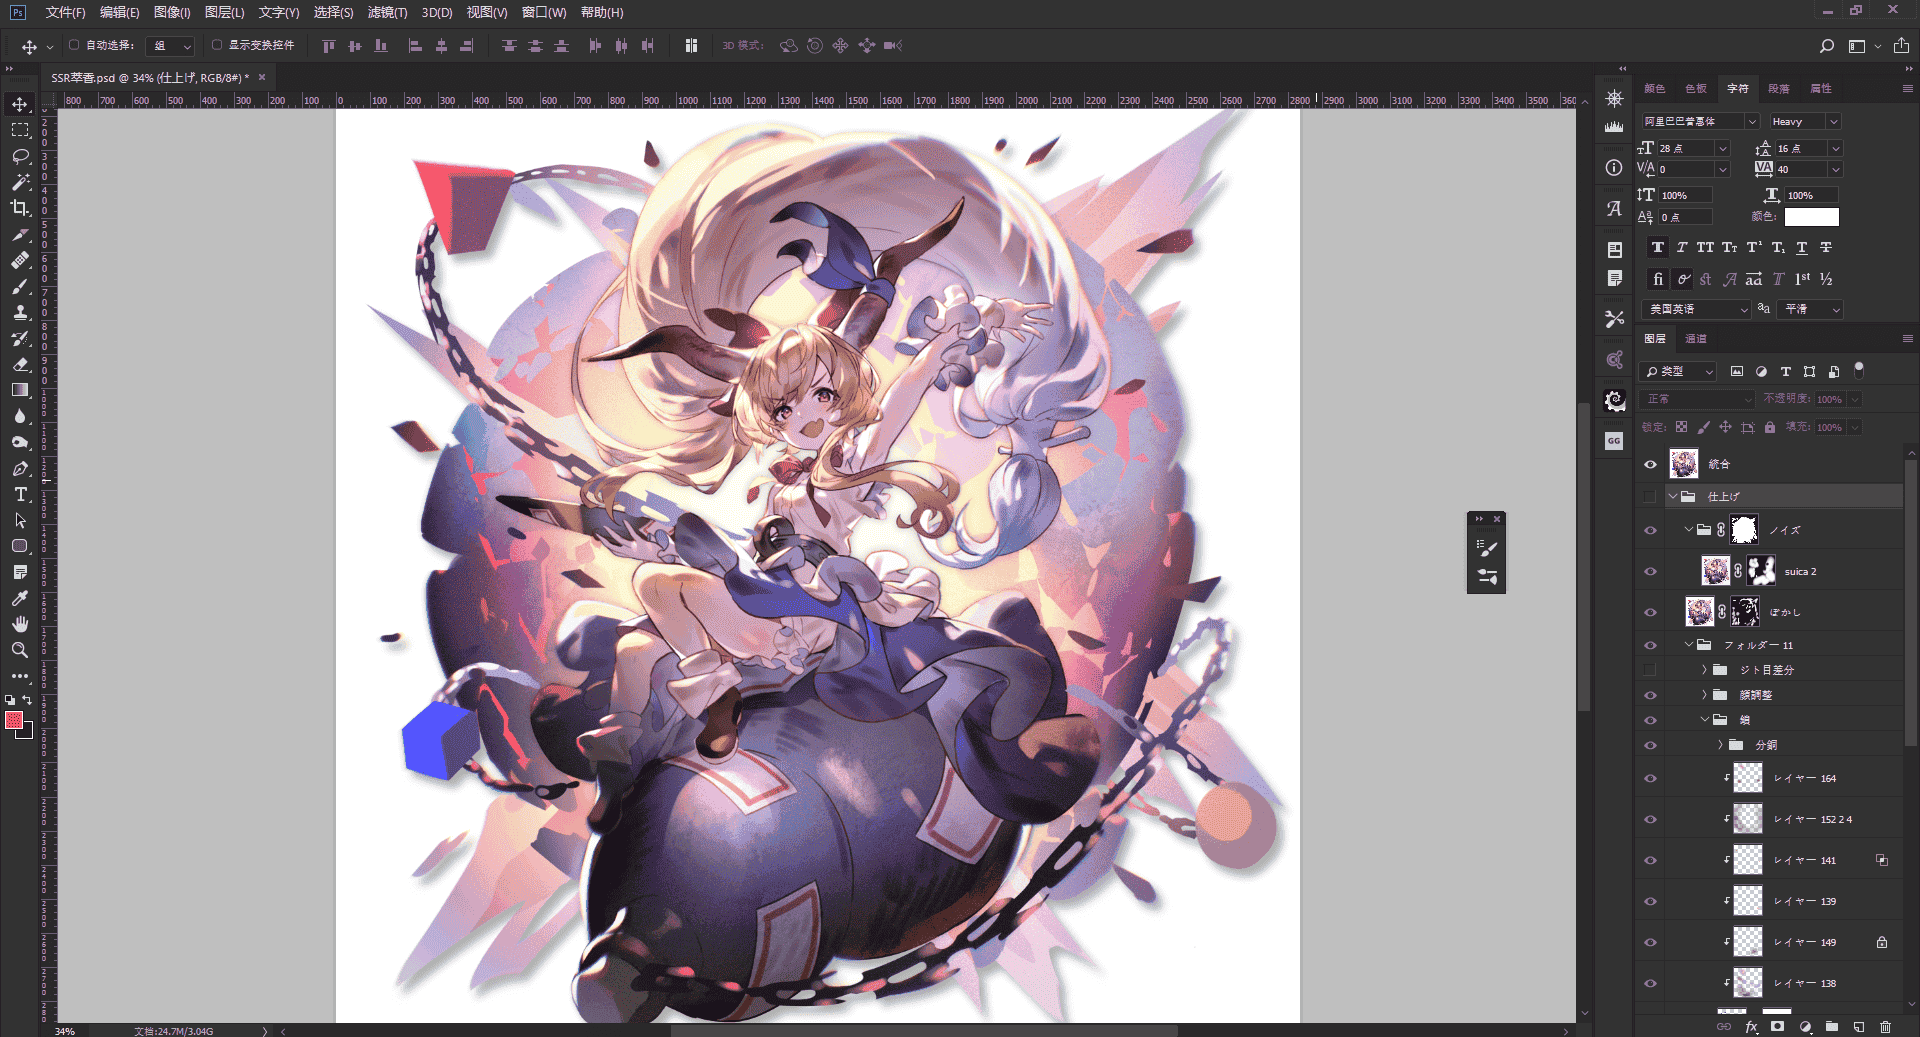The height and width of the screenshot is (1037, 1920).
Task: Select the Move tool
Action: click(20, 104)
